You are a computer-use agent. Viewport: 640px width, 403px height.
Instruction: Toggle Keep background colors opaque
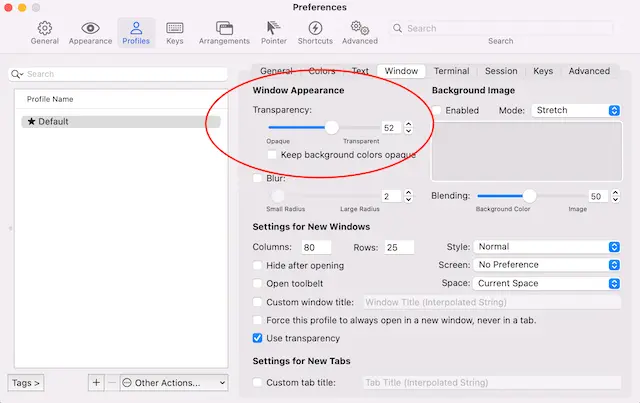(272, 155)
